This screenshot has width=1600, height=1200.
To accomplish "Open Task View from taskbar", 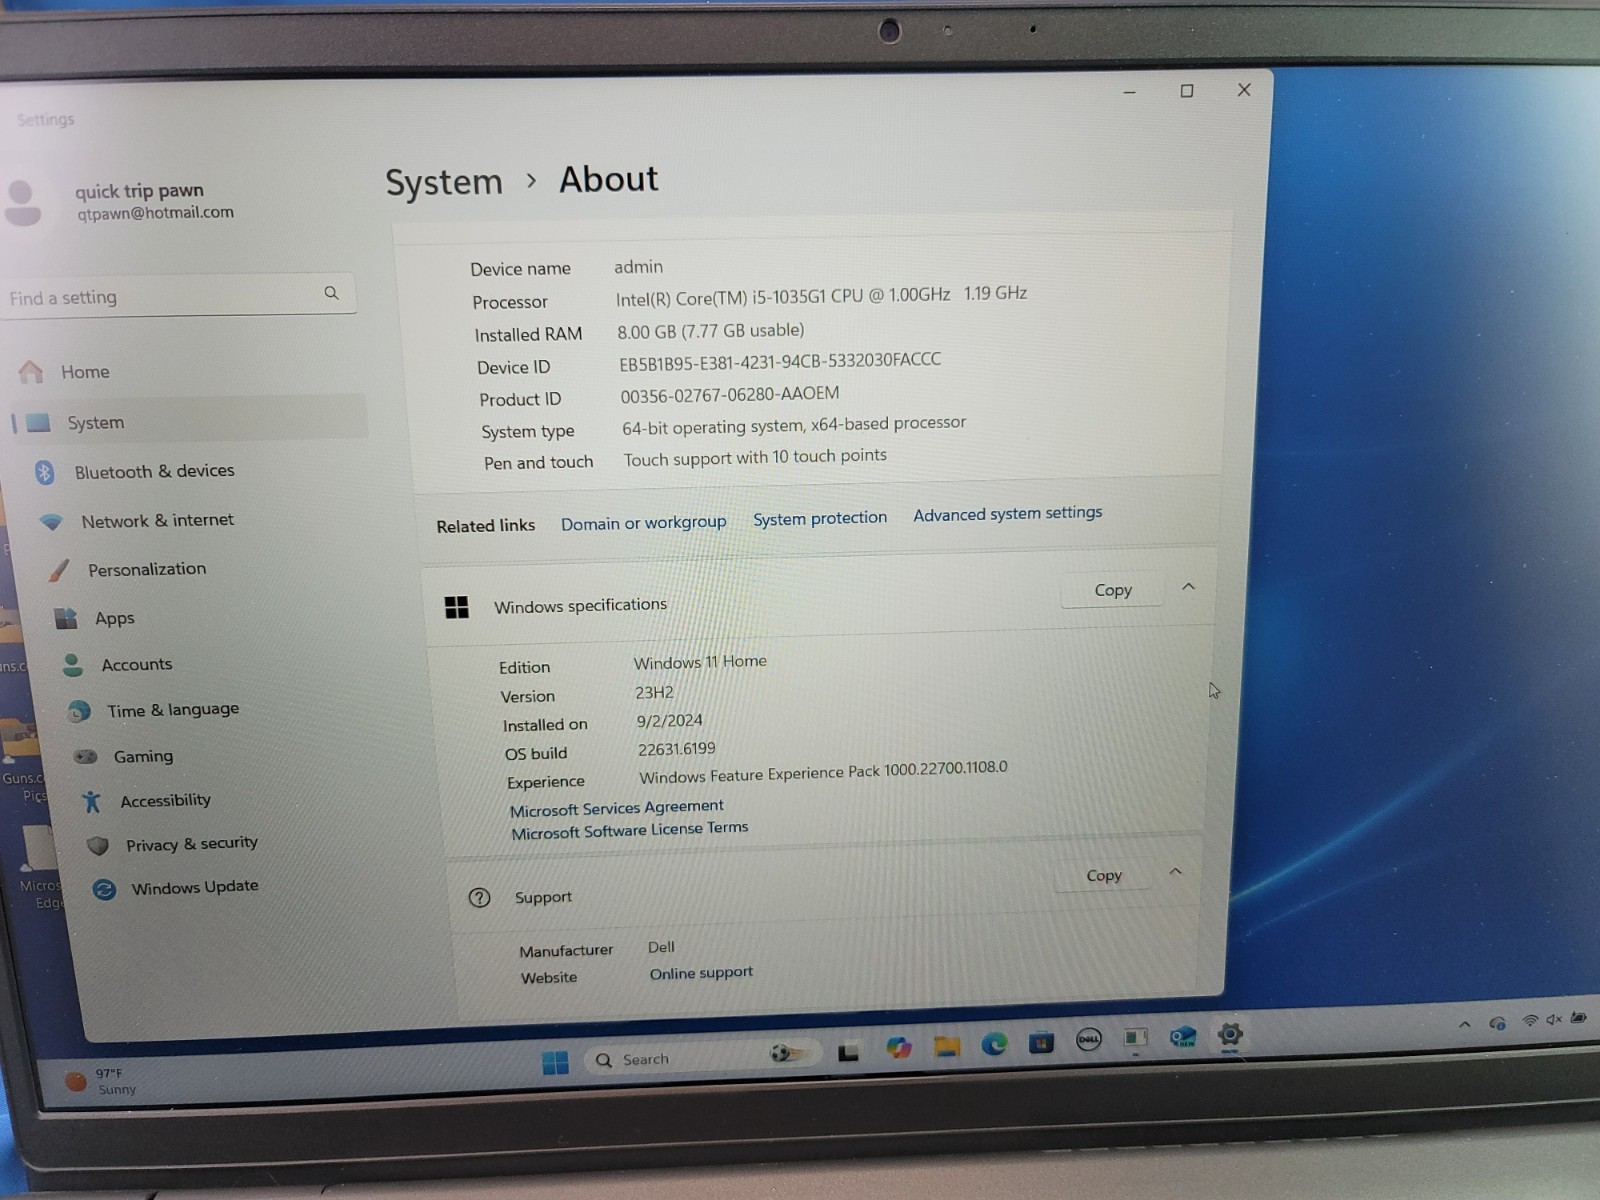I will [849, 1051].
